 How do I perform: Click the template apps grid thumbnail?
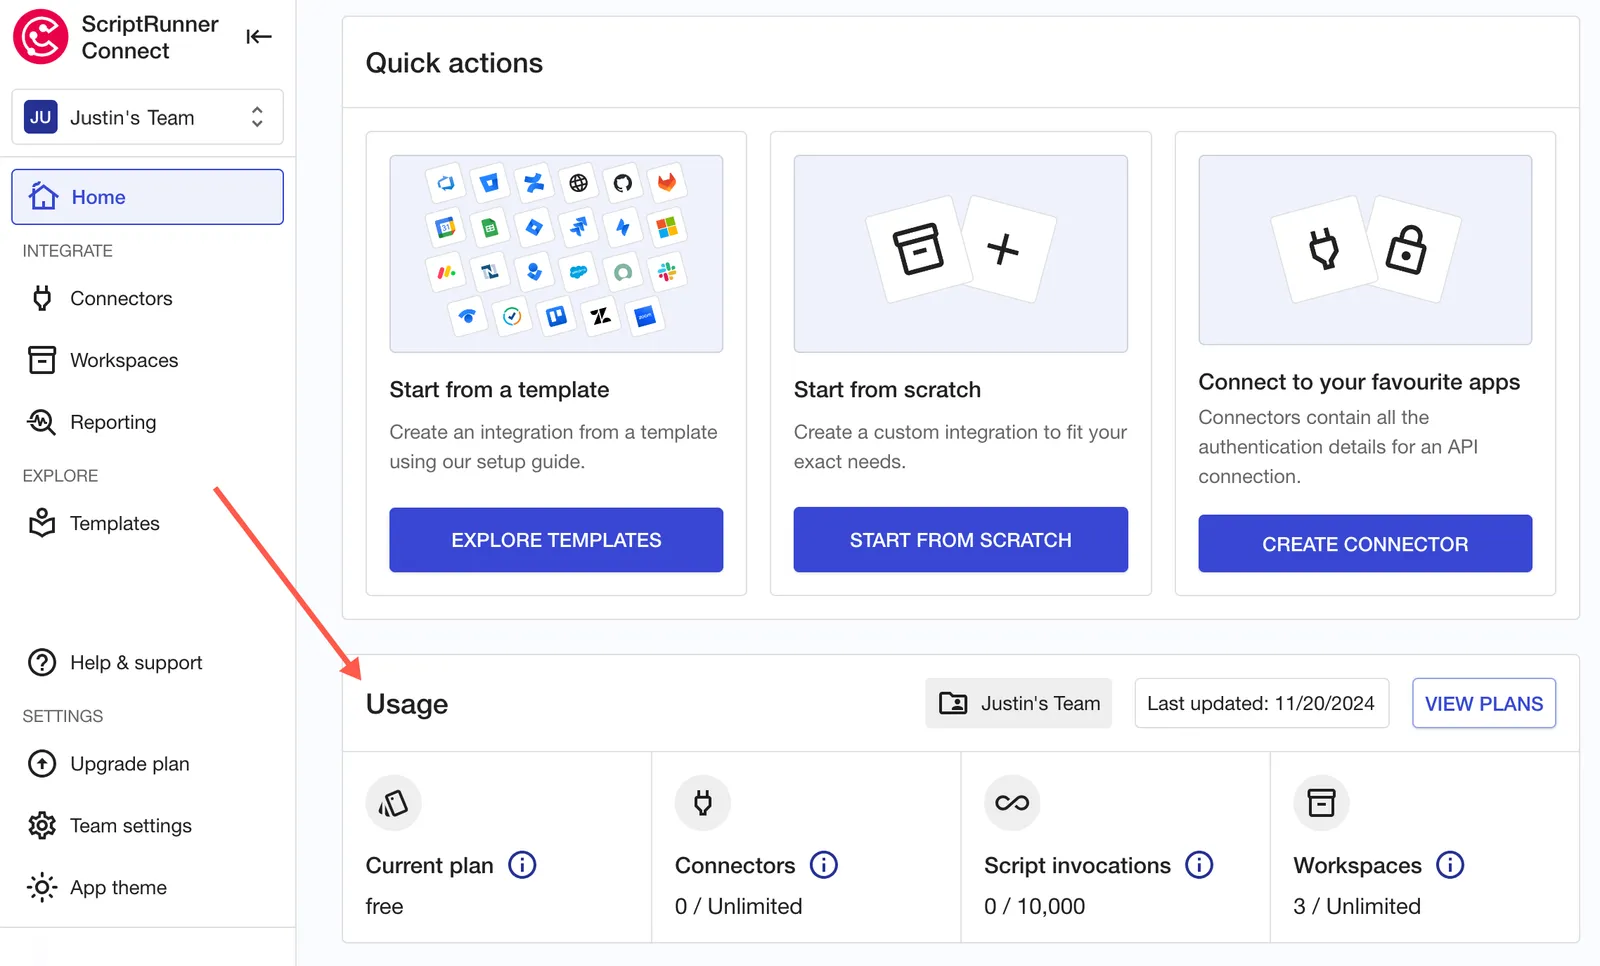(x=556, y=253)
